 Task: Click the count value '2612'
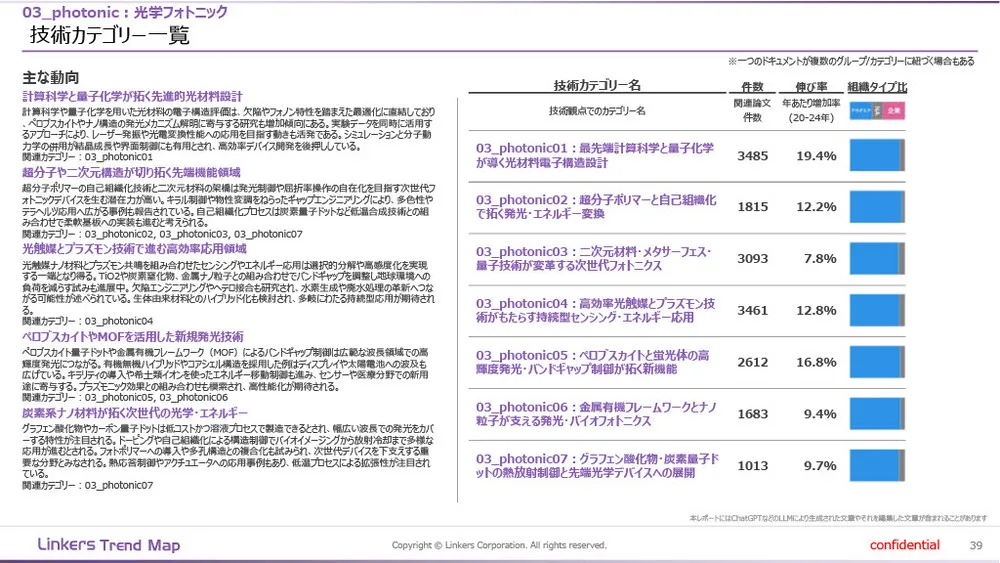[753, 362]
